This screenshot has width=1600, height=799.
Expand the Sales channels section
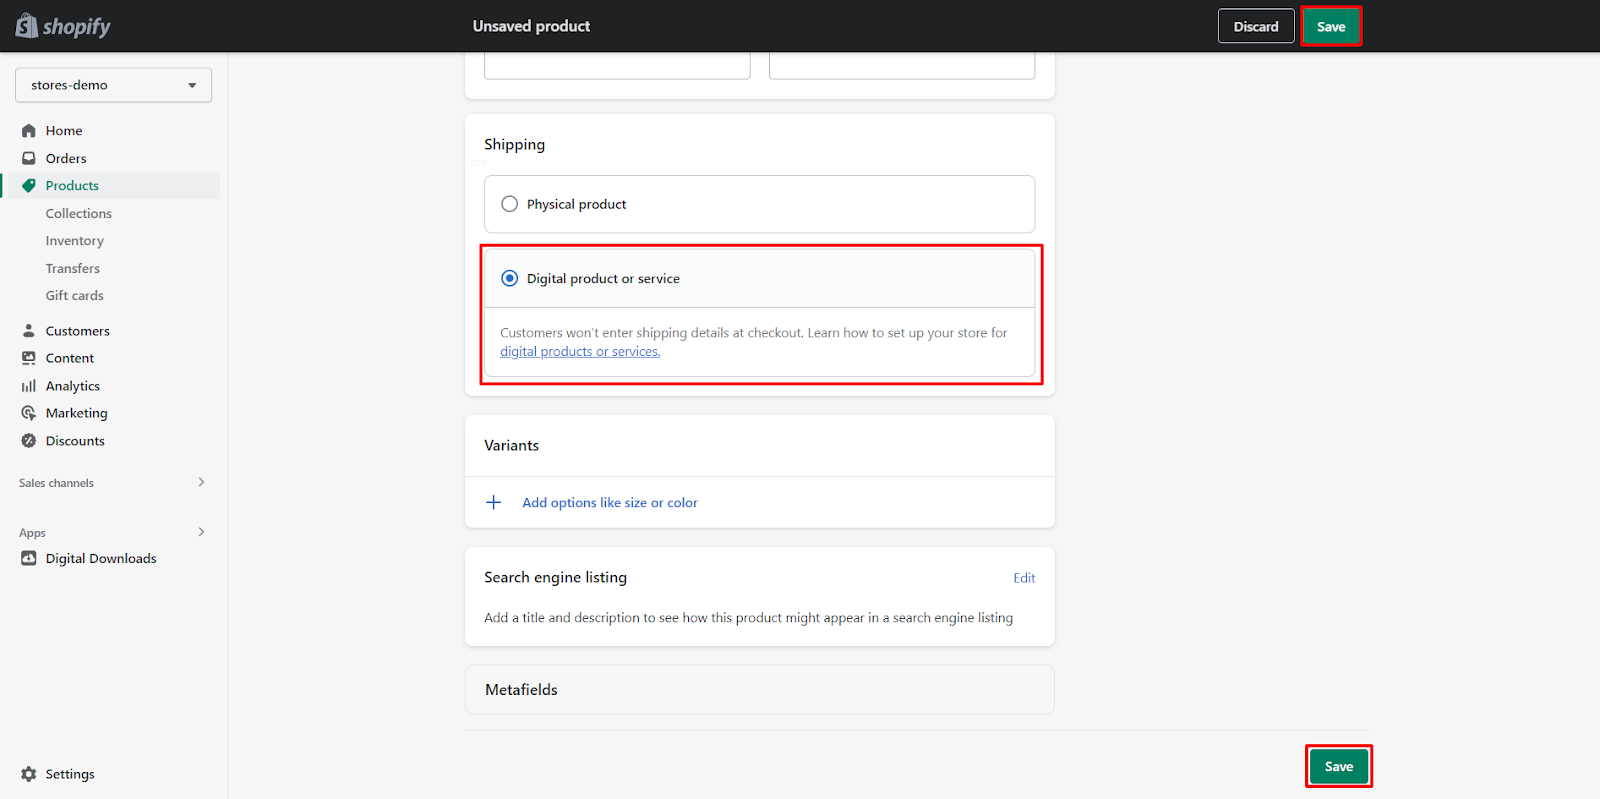(201, 482)
